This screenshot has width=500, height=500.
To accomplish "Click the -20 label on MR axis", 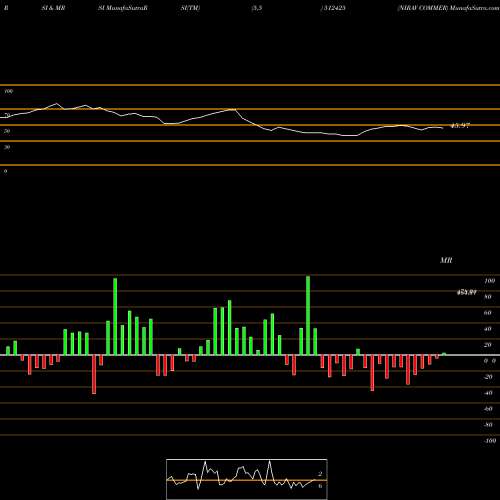I will [x=488, y=377].
